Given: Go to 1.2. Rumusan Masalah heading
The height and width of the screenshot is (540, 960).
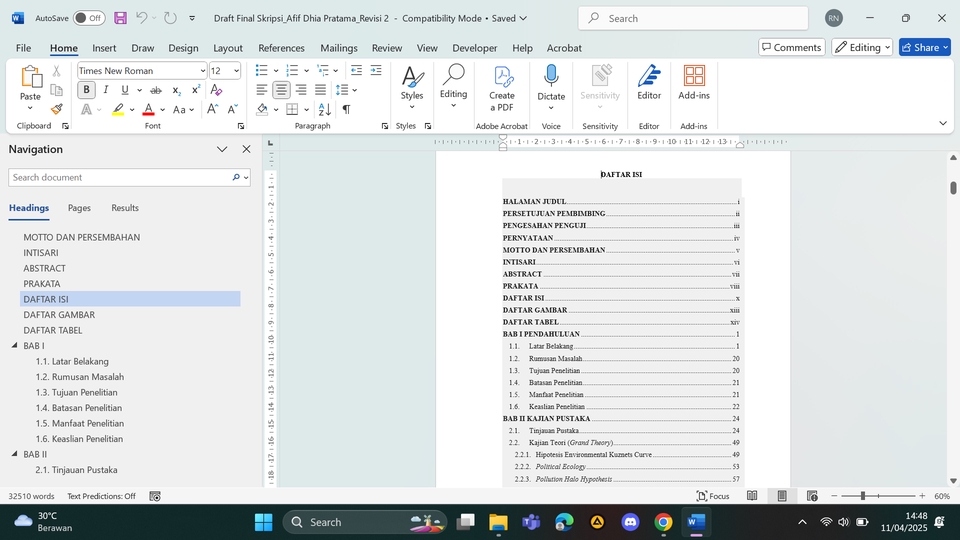Looking at the screenshot, I should click(80, 377).
